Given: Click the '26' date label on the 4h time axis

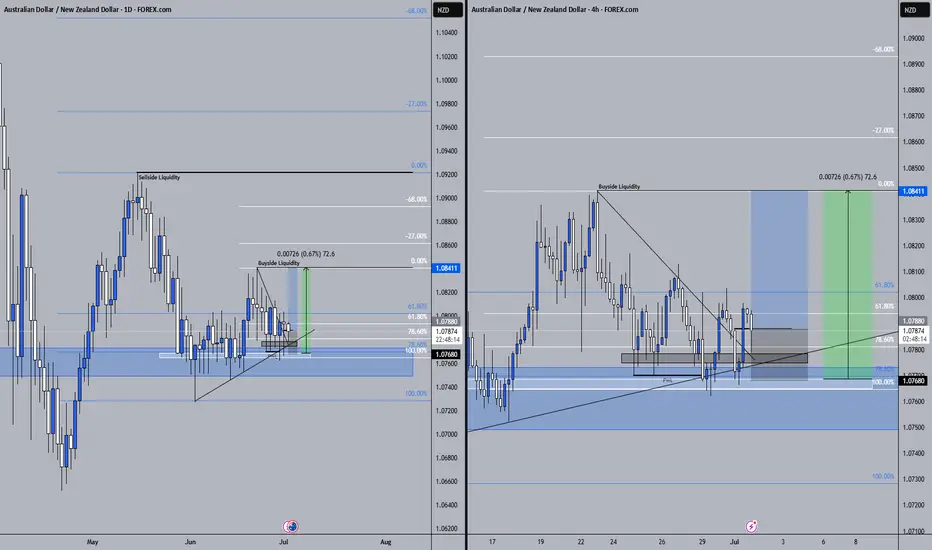Looking at the screenshot, I should pos(662,542).
